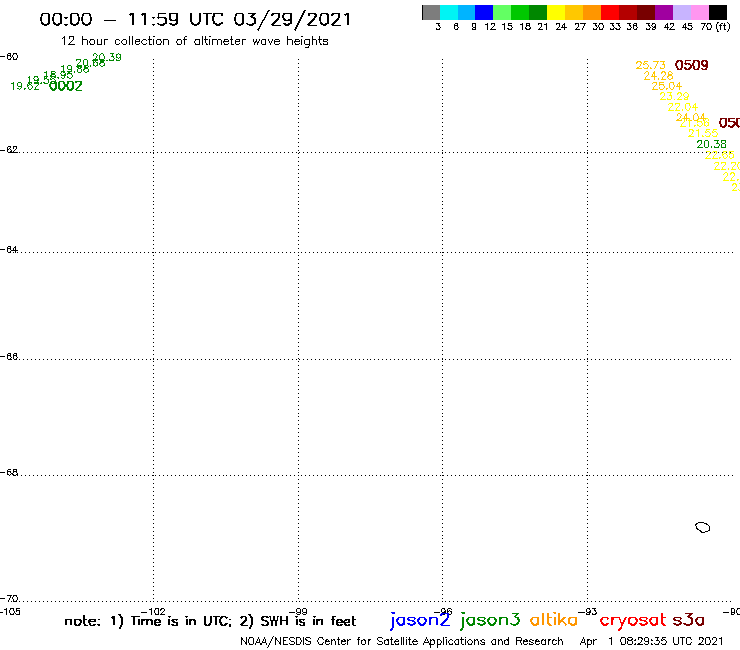Viewport: 740px width, 650px height.
Task: Select the 22.65 wave height reading
Action: click(x=720, y=155)
